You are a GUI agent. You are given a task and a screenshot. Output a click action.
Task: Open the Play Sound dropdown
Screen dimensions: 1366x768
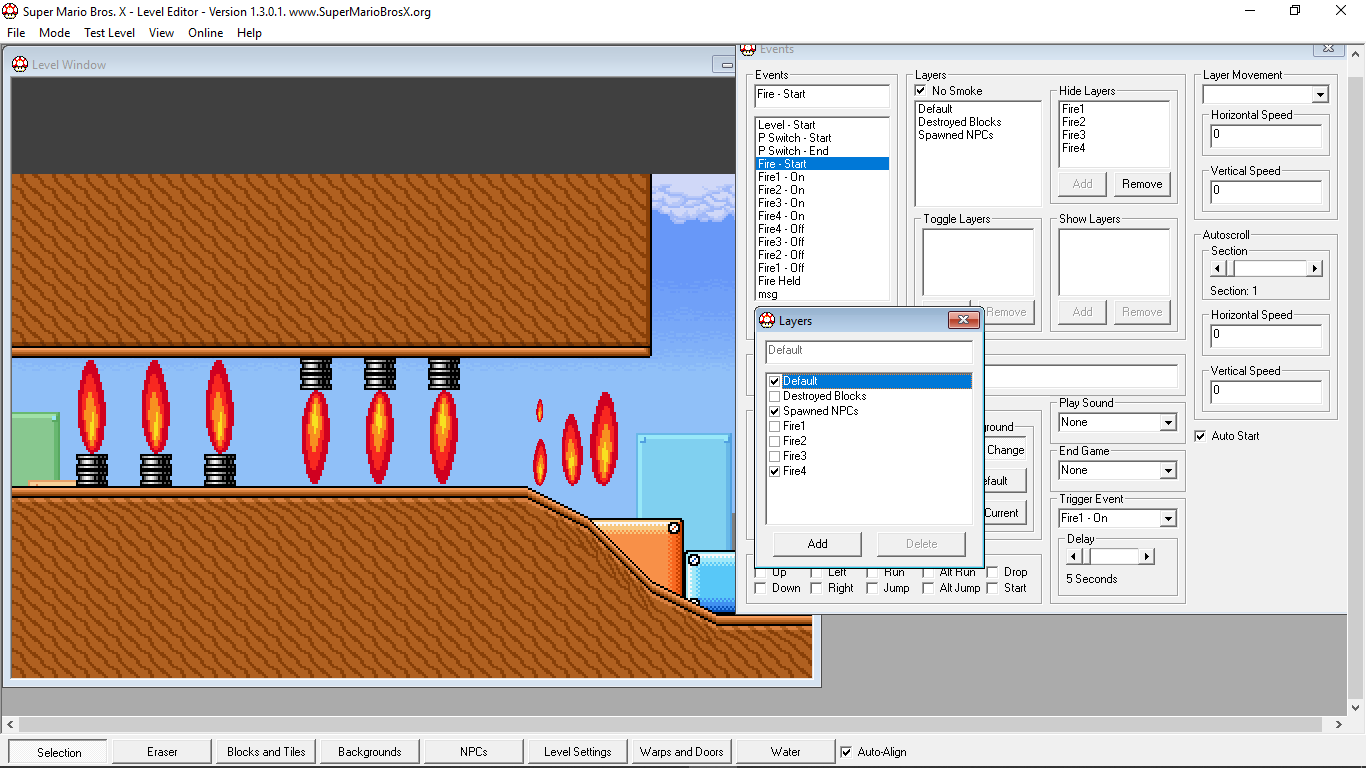(1168, 423)
